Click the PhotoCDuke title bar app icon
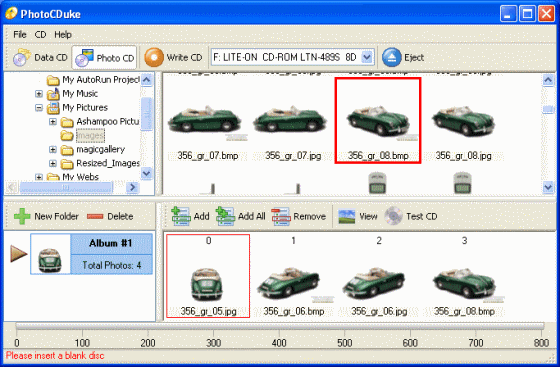The height and width of the screenshot is (367, 560). click(11, 14)
